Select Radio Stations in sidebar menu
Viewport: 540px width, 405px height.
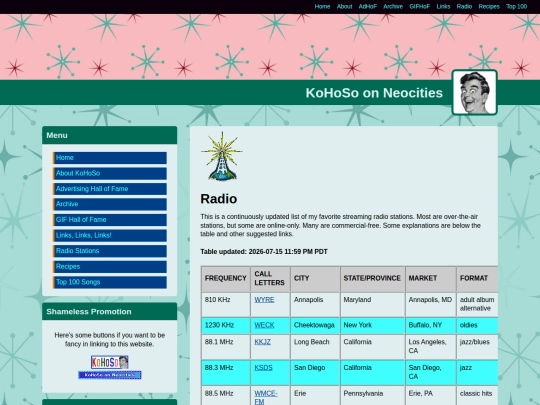[x=110, y=251]
